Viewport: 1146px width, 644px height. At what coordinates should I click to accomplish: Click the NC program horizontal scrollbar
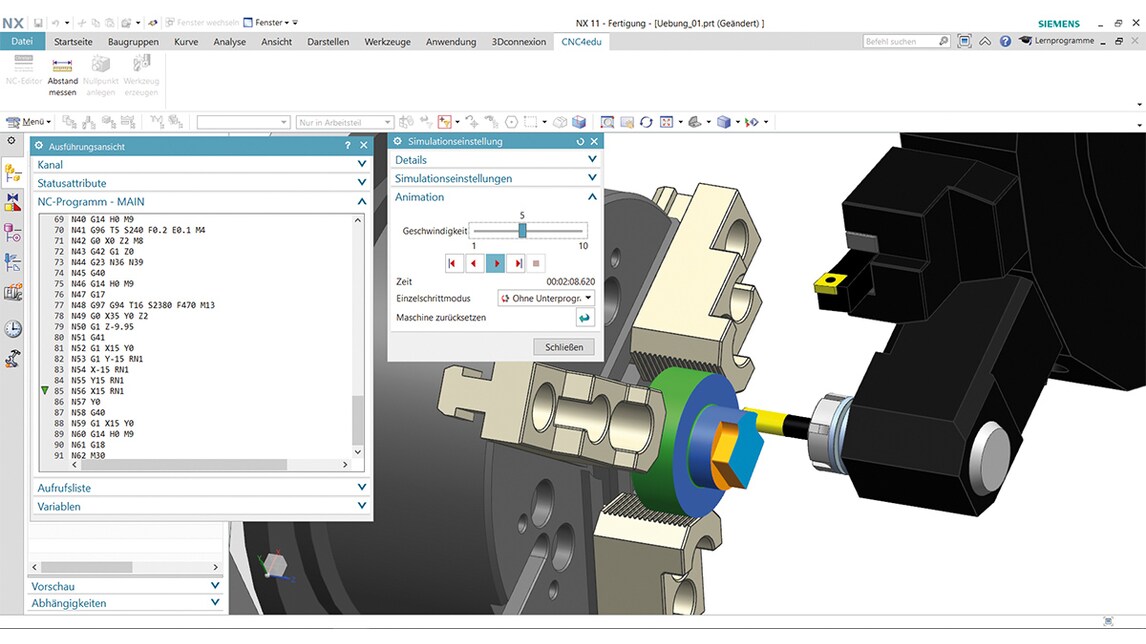183,465
